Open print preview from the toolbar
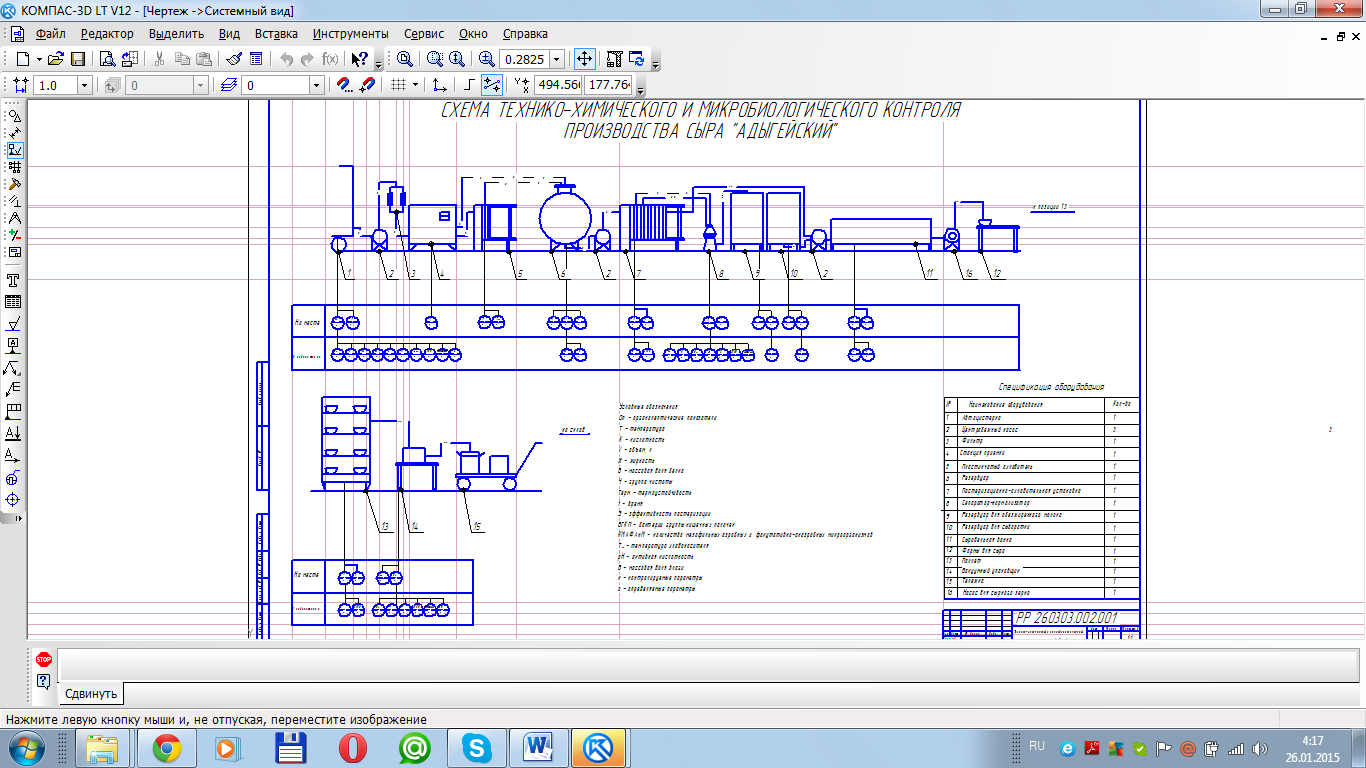The image size is (1366, 768). pyautogui.click(x=107, y=59)
